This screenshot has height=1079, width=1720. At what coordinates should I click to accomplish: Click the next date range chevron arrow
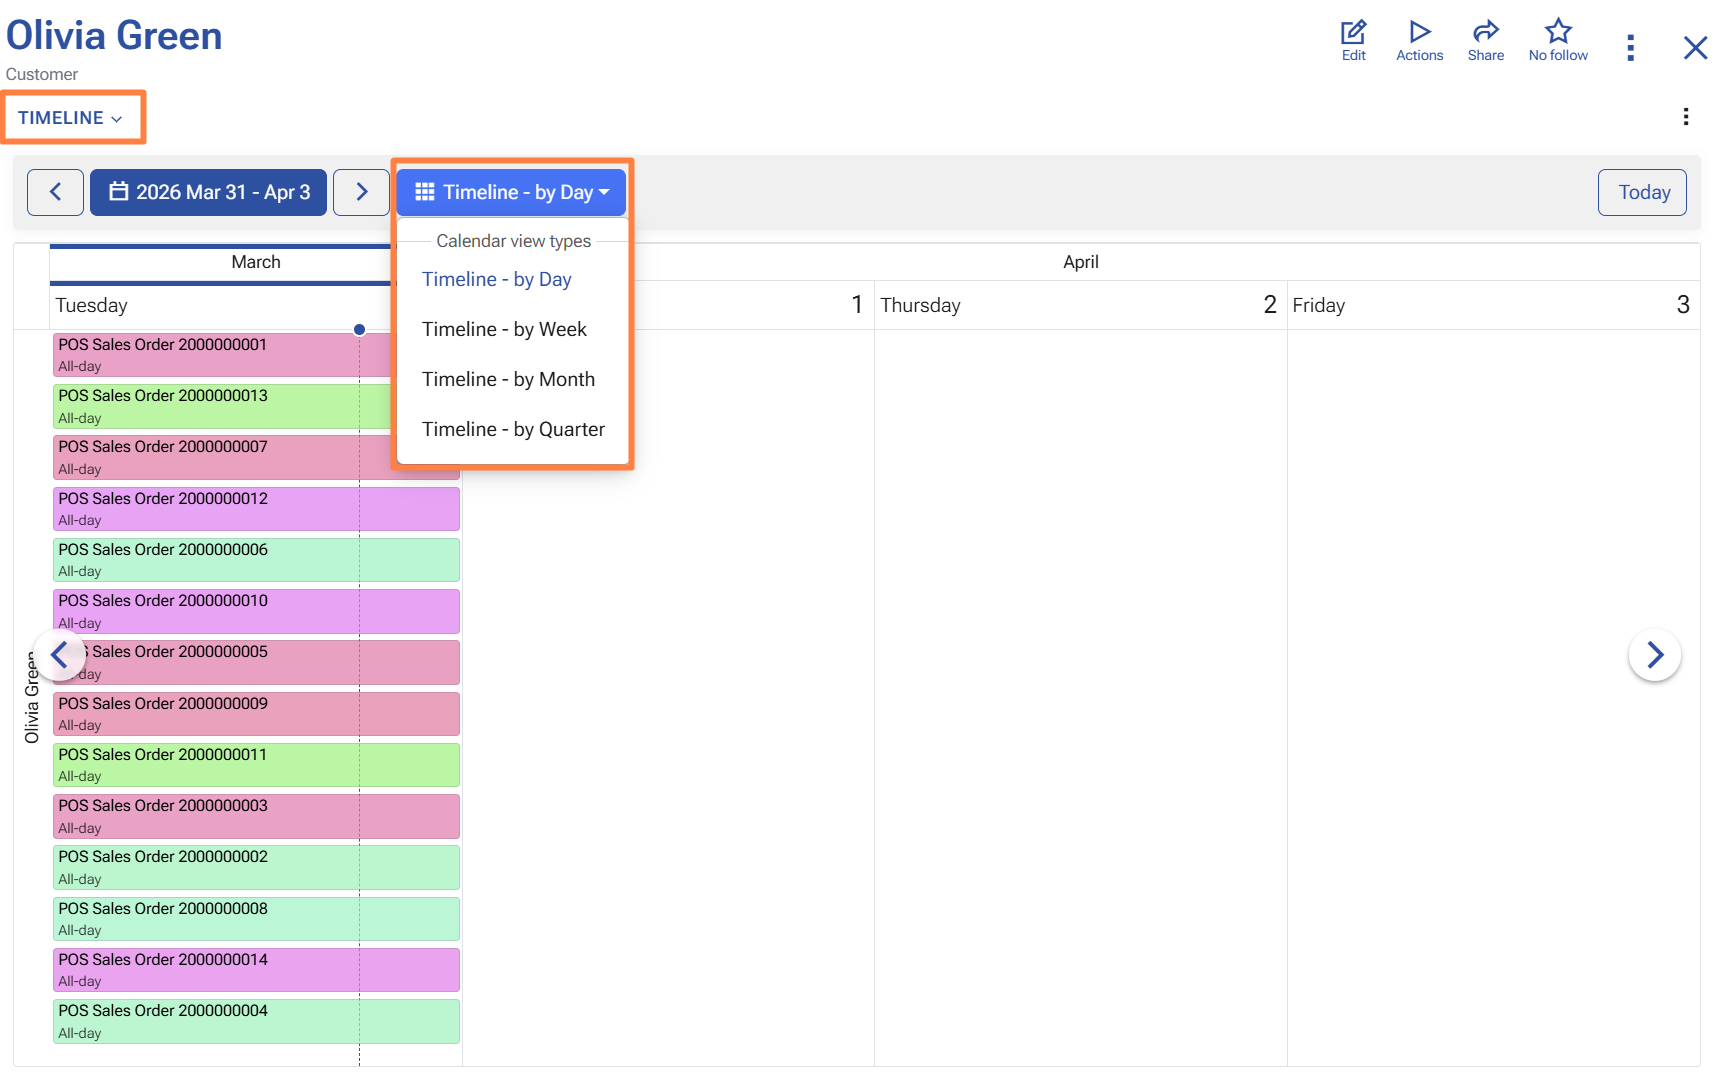tap(361, 192)
